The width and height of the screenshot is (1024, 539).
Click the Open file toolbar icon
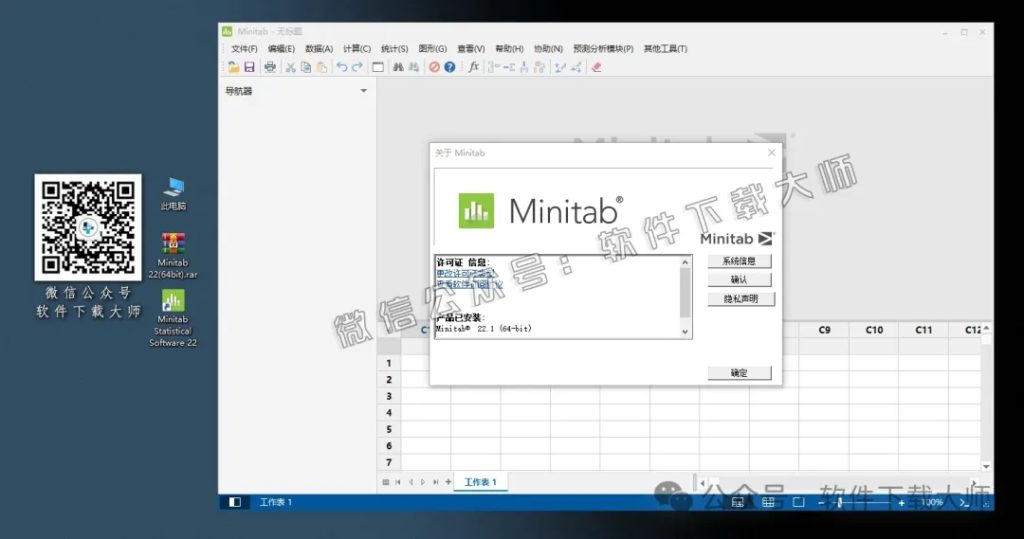[233, 67]
